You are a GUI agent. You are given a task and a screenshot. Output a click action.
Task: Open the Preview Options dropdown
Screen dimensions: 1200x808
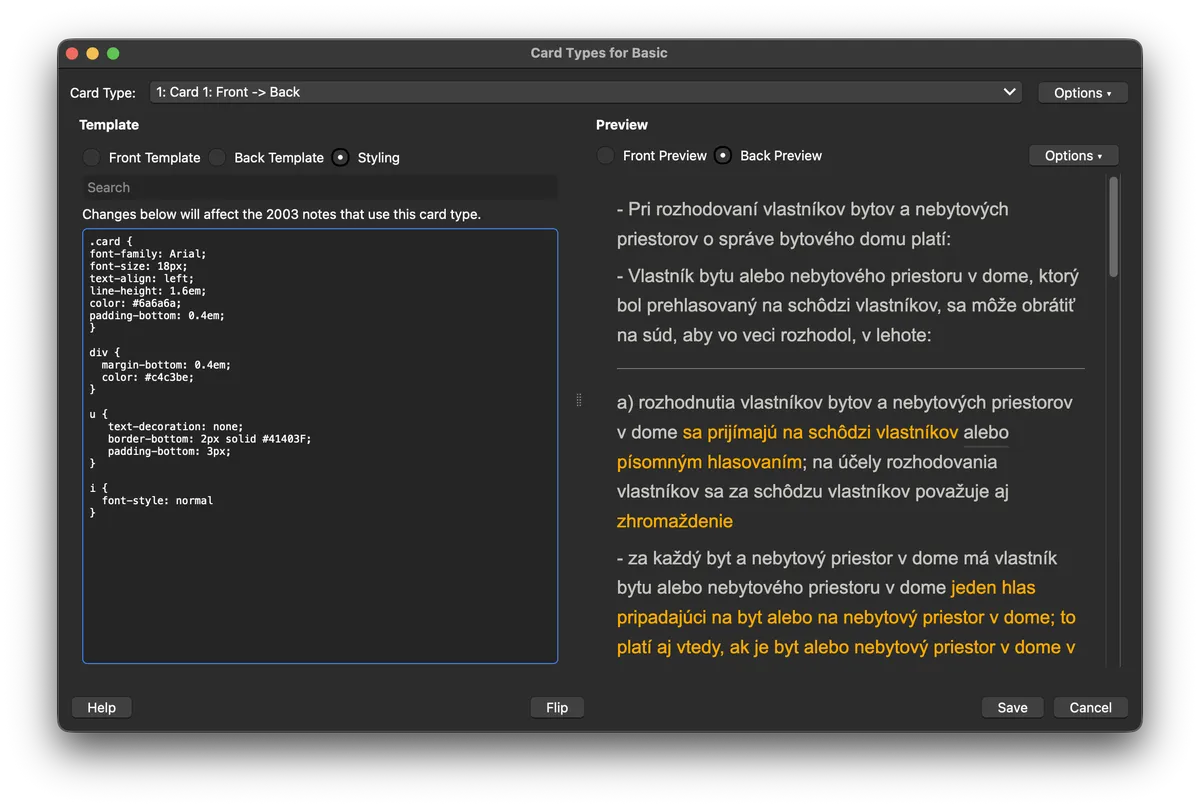point(1073,156)
